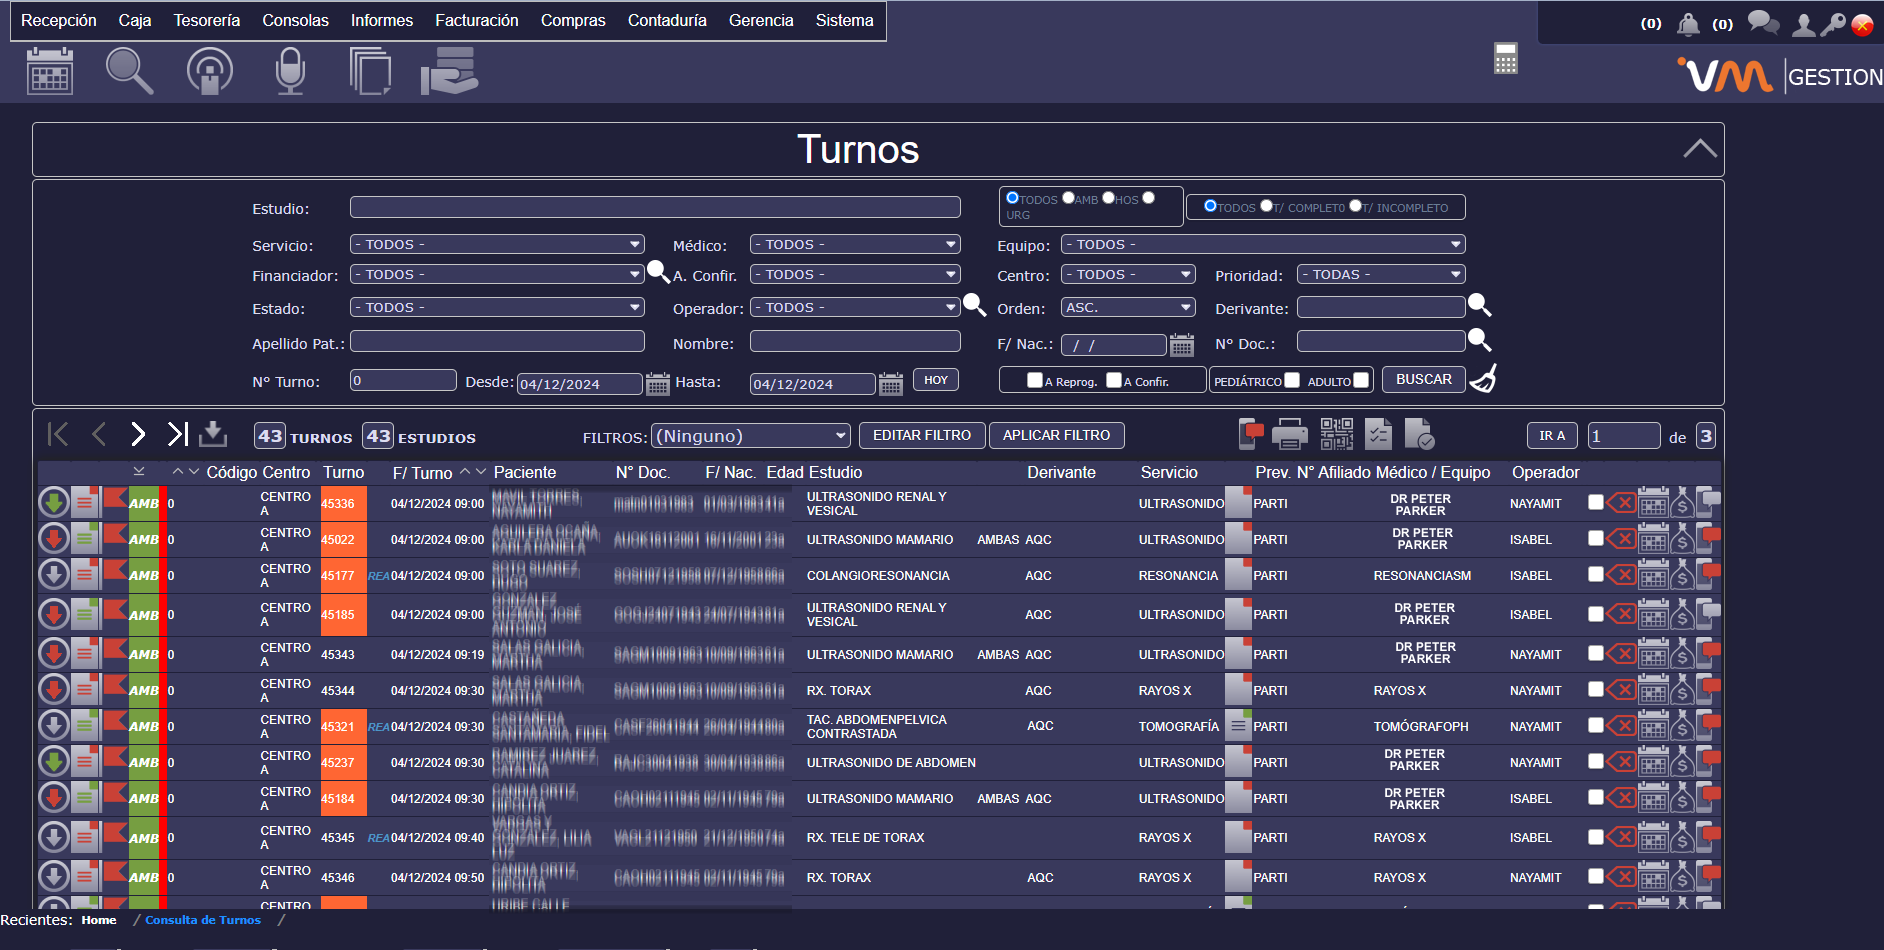Clear filters with the broom icon
Screen dimensions: 1884x950
[x=1484, y=379]
